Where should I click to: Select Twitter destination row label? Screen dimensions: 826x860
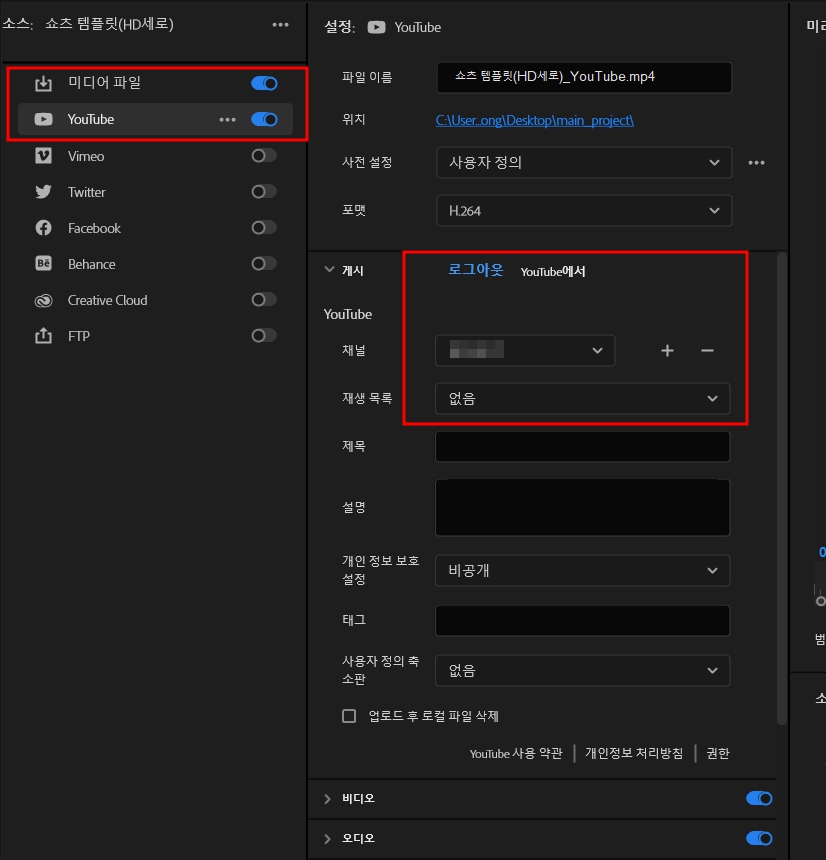(87, 192)
